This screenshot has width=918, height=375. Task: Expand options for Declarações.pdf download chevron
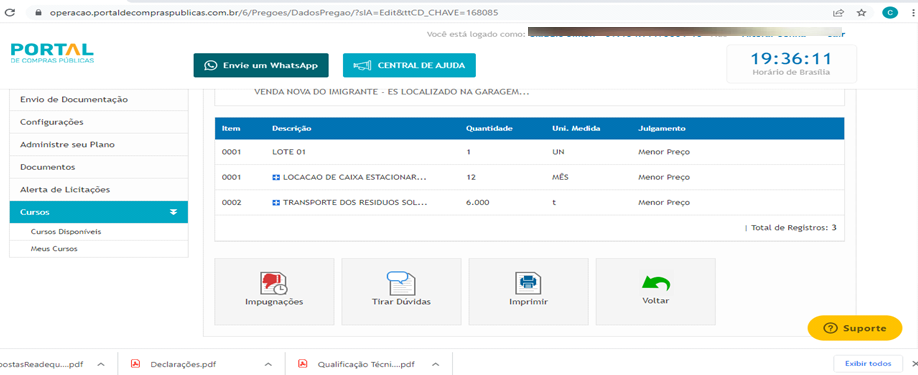coord(268,364)
